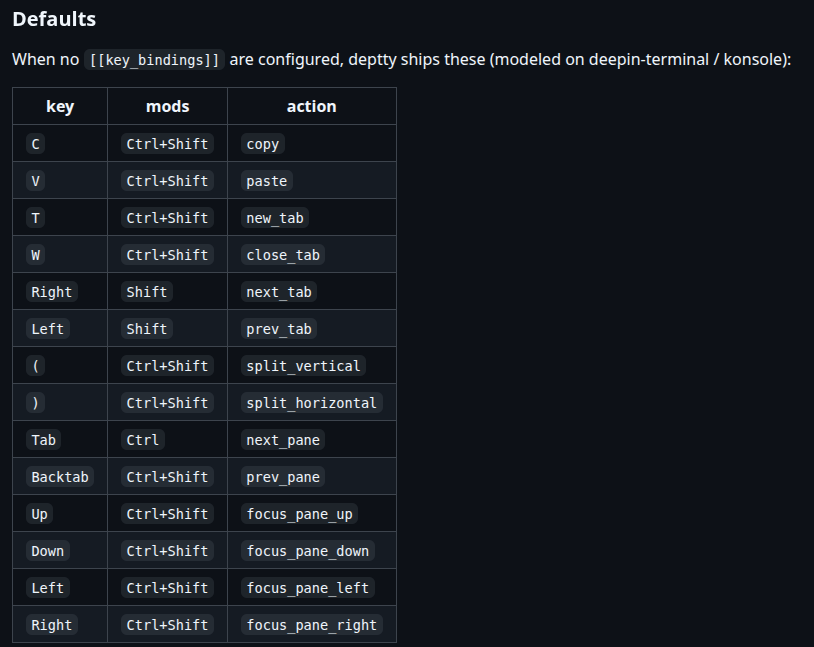Click the 'new_tab' action entry
The height and width of the screenshot is (647, 814).
coord(275,218)
